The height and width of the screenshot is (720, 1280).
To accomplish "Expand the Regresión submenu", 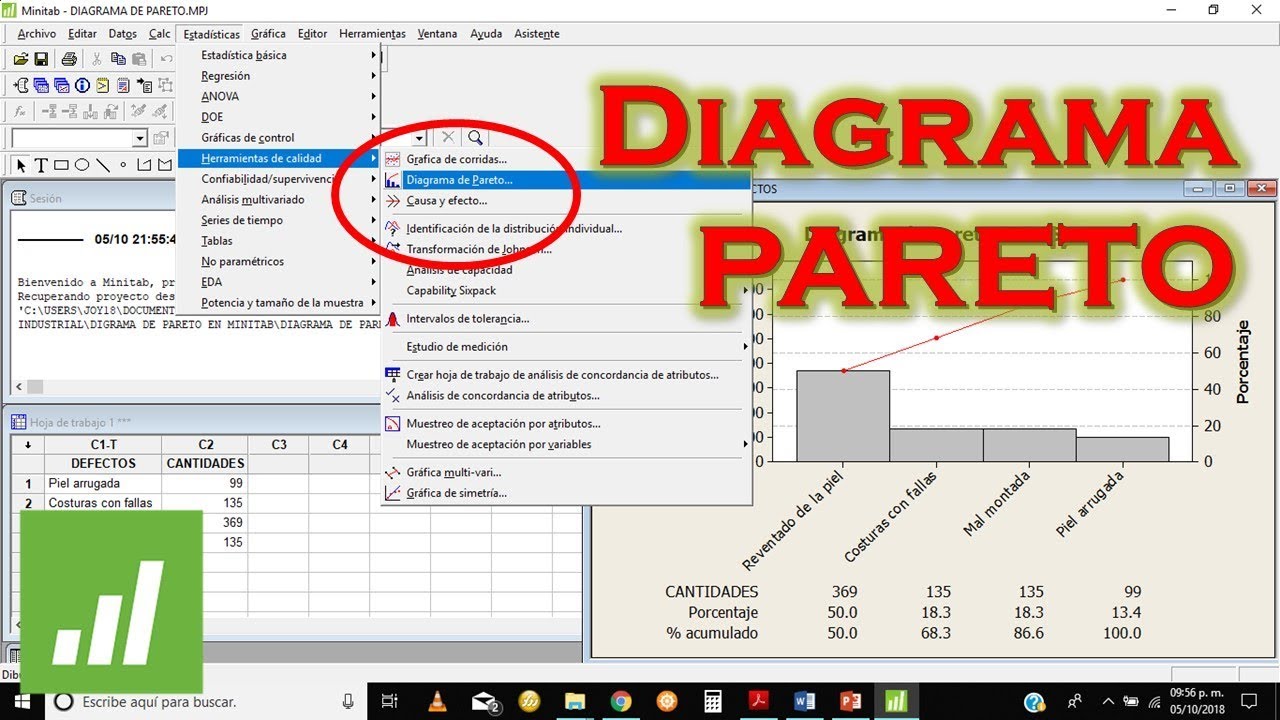I will 279,76.
